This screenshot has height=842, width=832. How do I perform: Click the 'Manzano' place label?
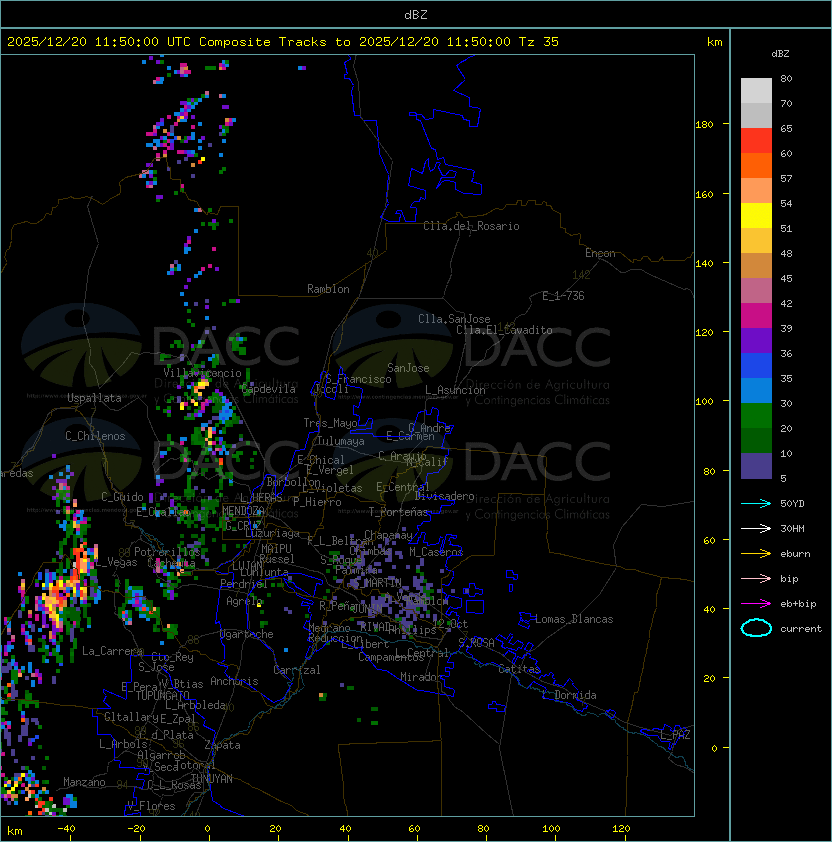pos(84,782)
